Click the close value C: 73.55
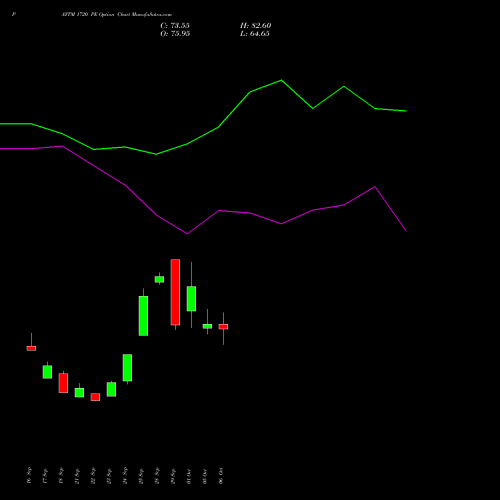500x500 pixels. click(x=175, y=26)
